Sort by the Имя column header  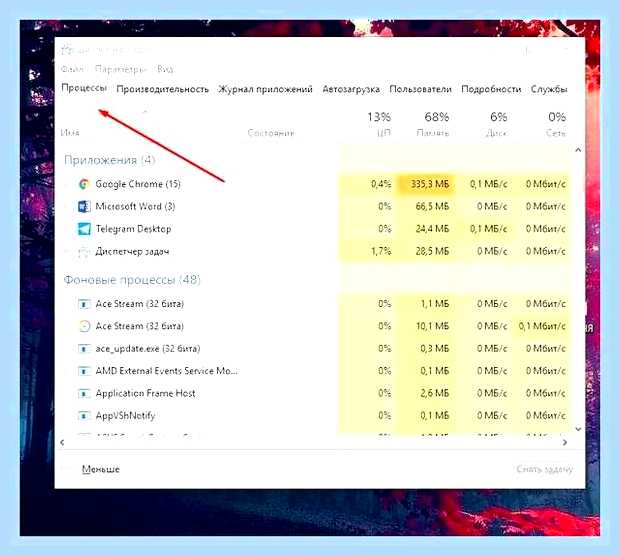pyautogui.click(x=70, y=133)
